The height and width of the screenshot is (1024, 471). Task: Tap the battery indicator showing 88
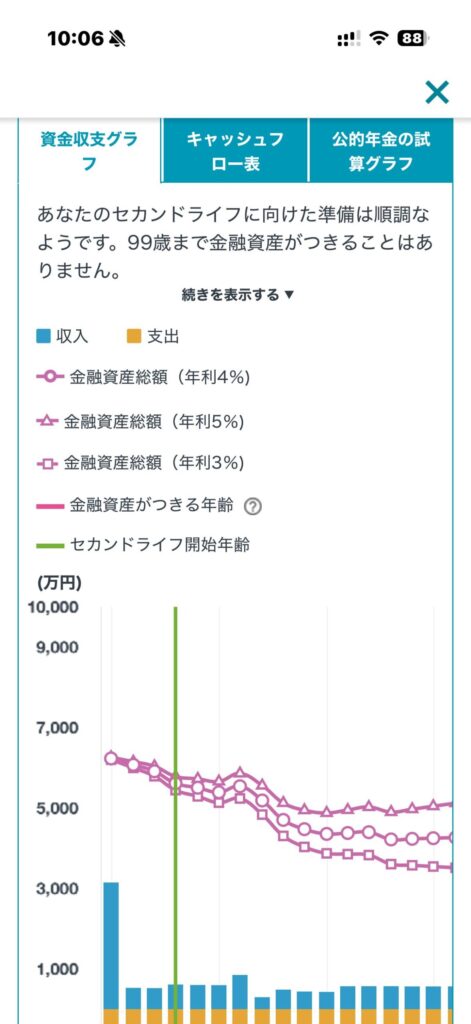[x=414, y=39]
